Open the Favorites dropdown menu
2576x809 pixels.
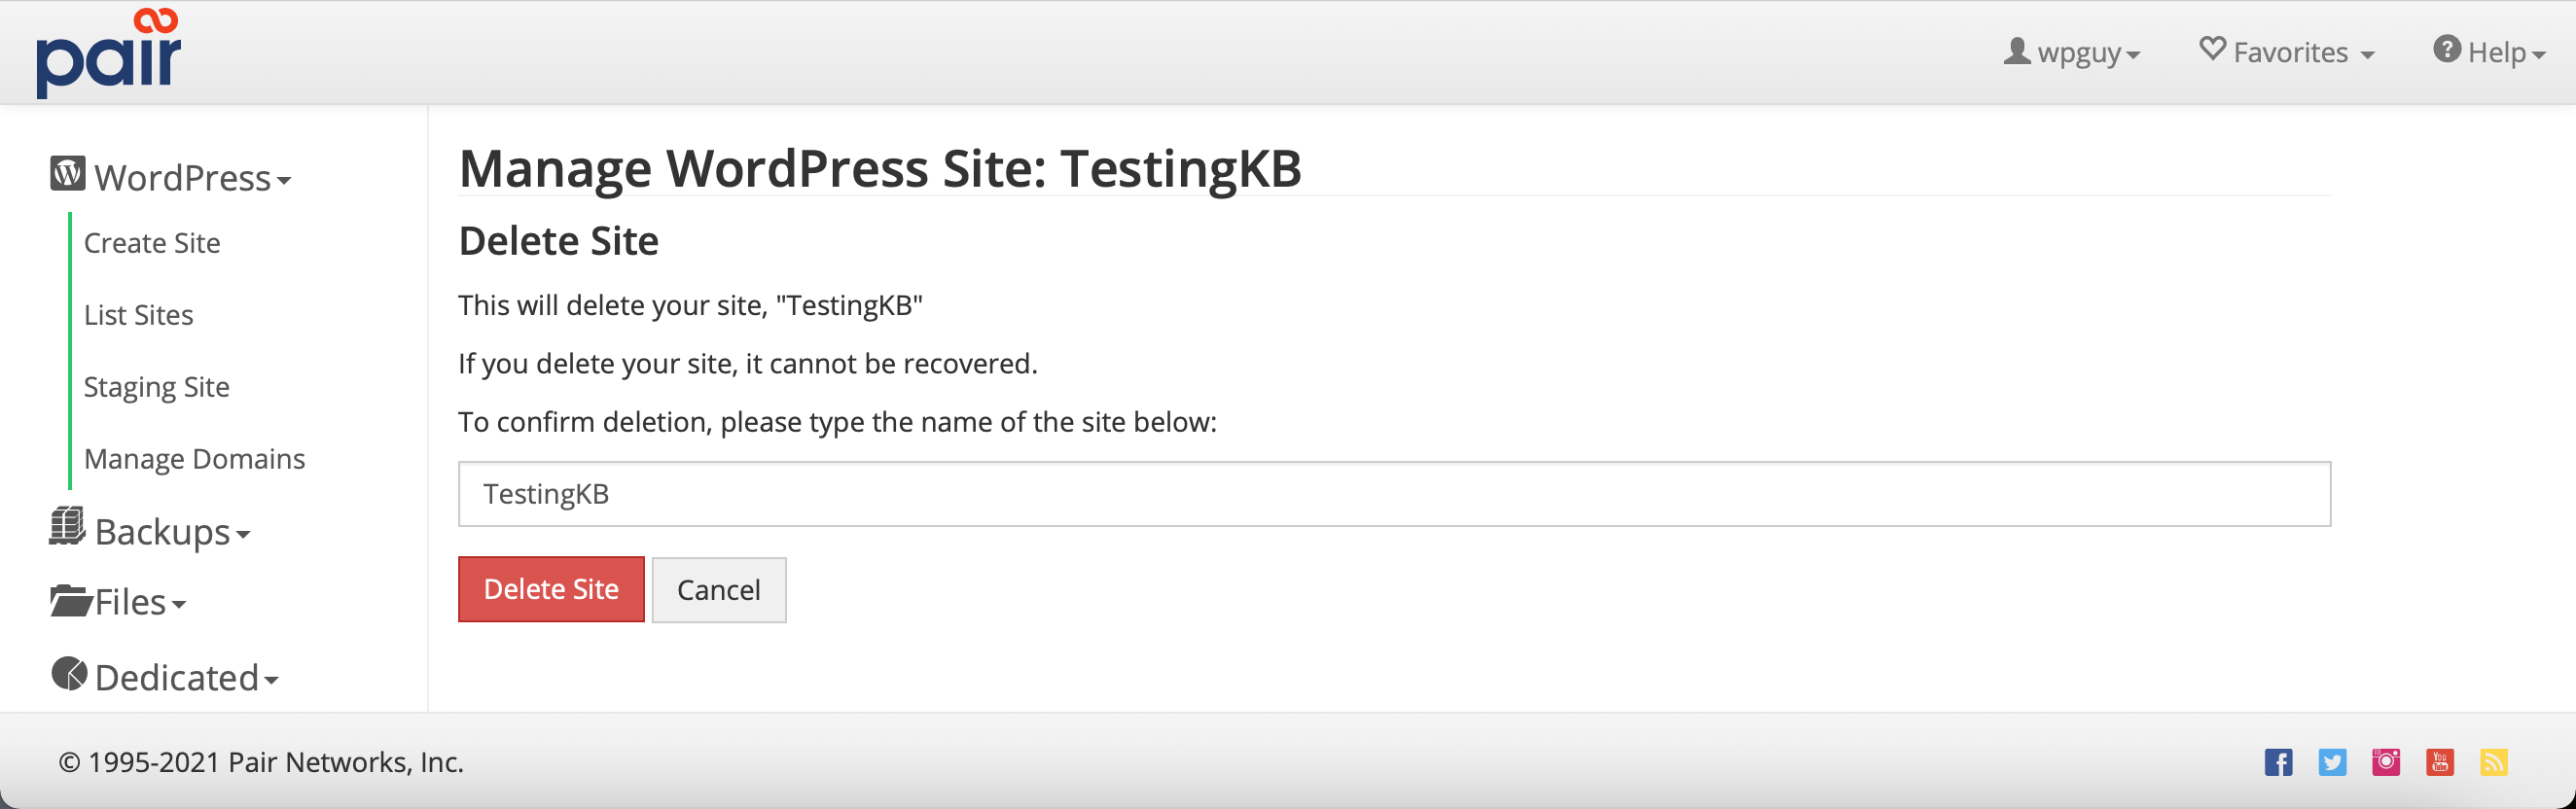pyautogui.click(x=2287, y=52)
